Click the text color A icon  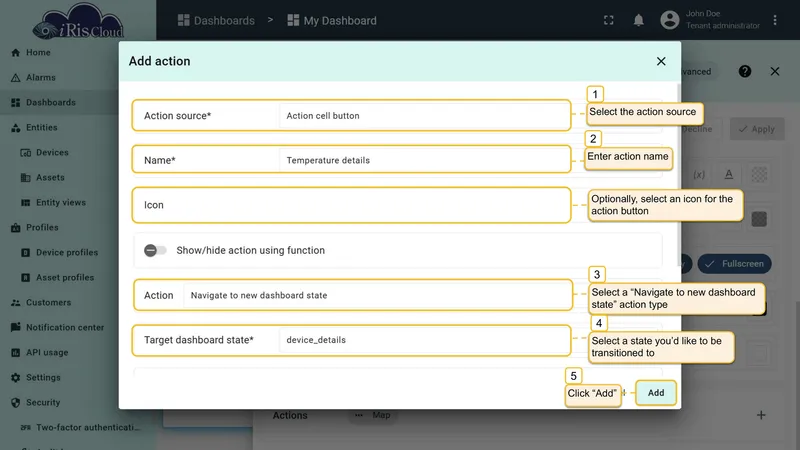(x=729, y=174)
